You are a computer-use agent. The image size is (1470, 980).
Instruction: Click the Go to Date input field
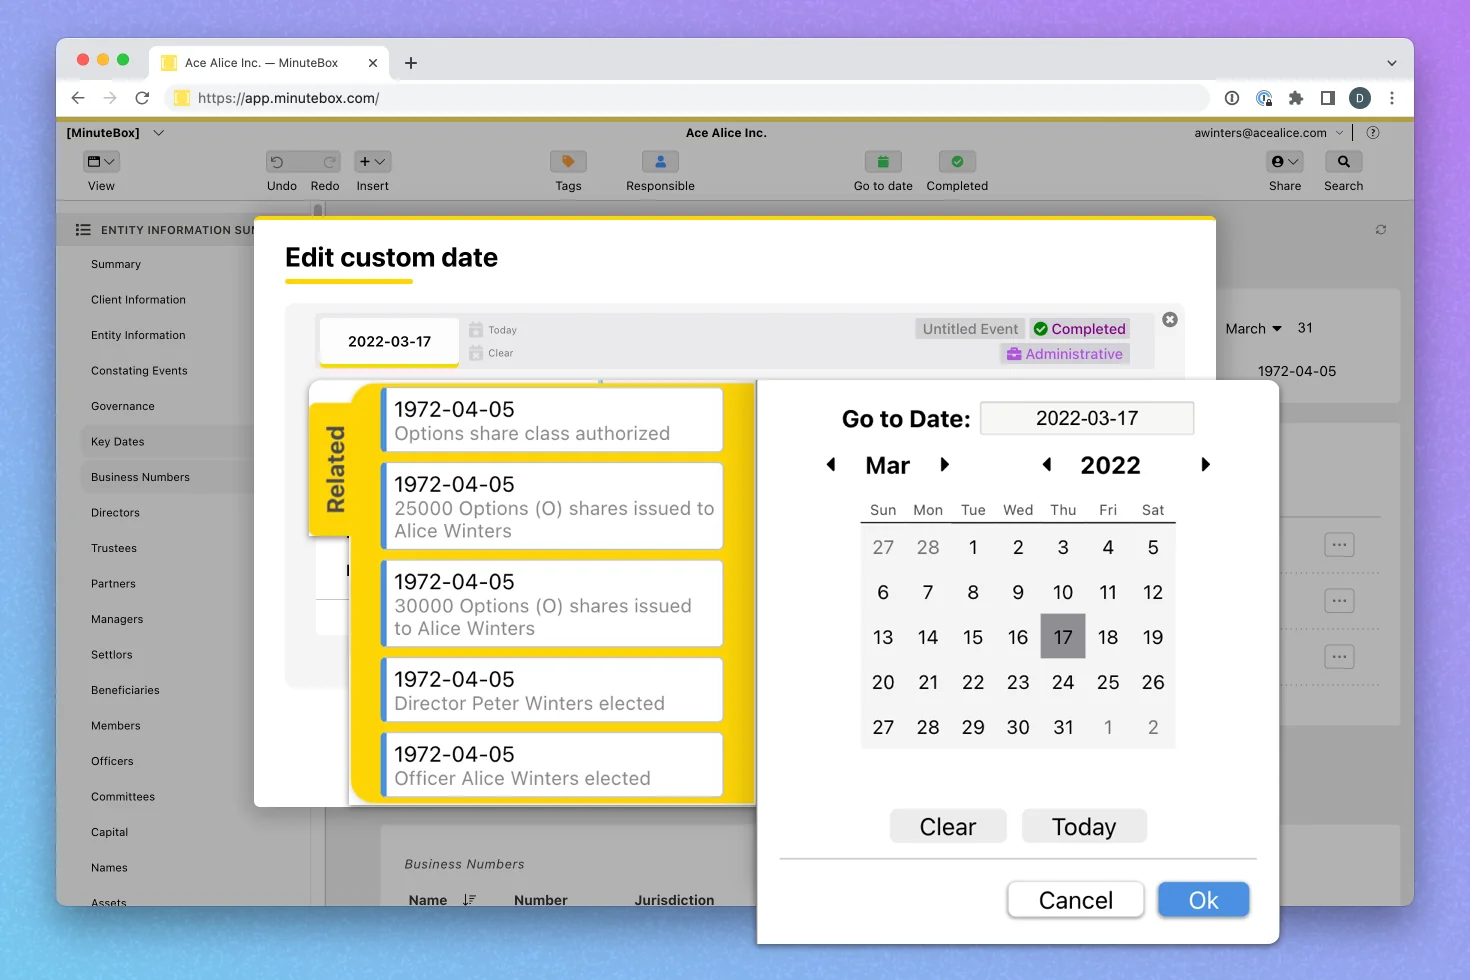click(1086, 419)
